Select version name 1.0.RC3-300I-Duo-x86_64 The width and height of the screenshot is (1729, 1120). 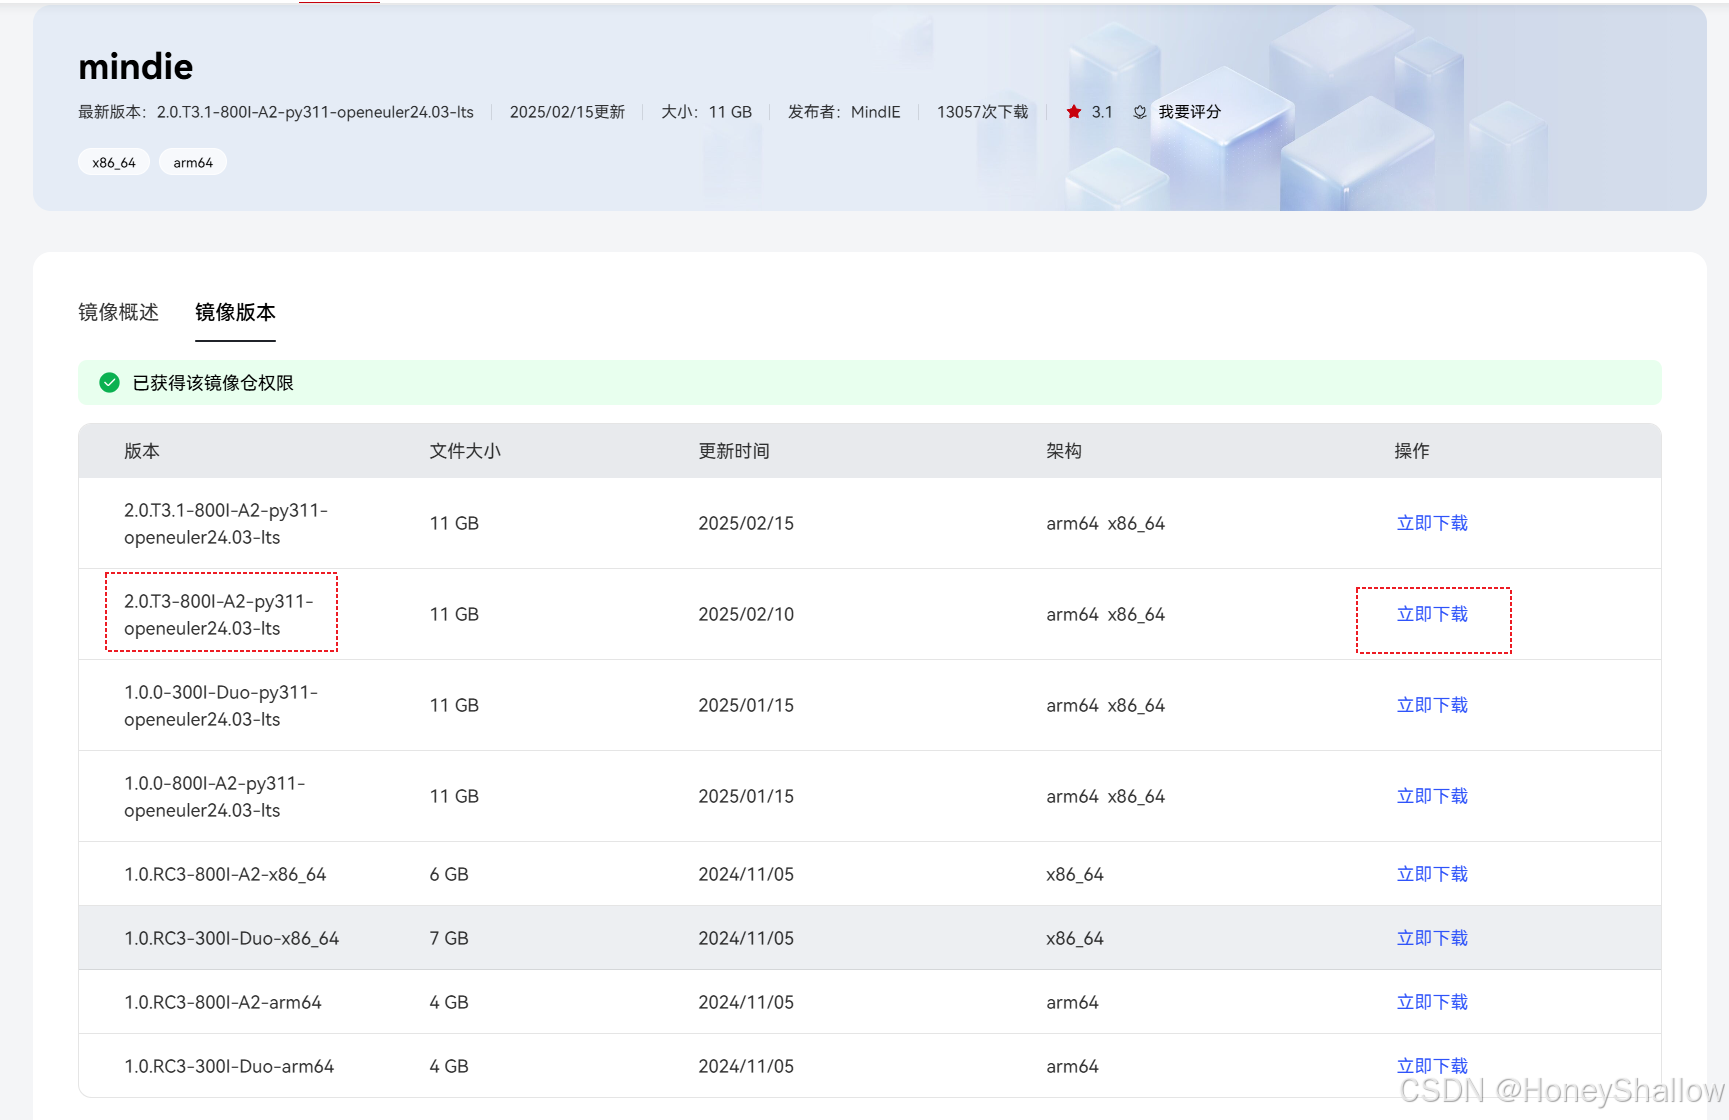(x=231, y=938)
